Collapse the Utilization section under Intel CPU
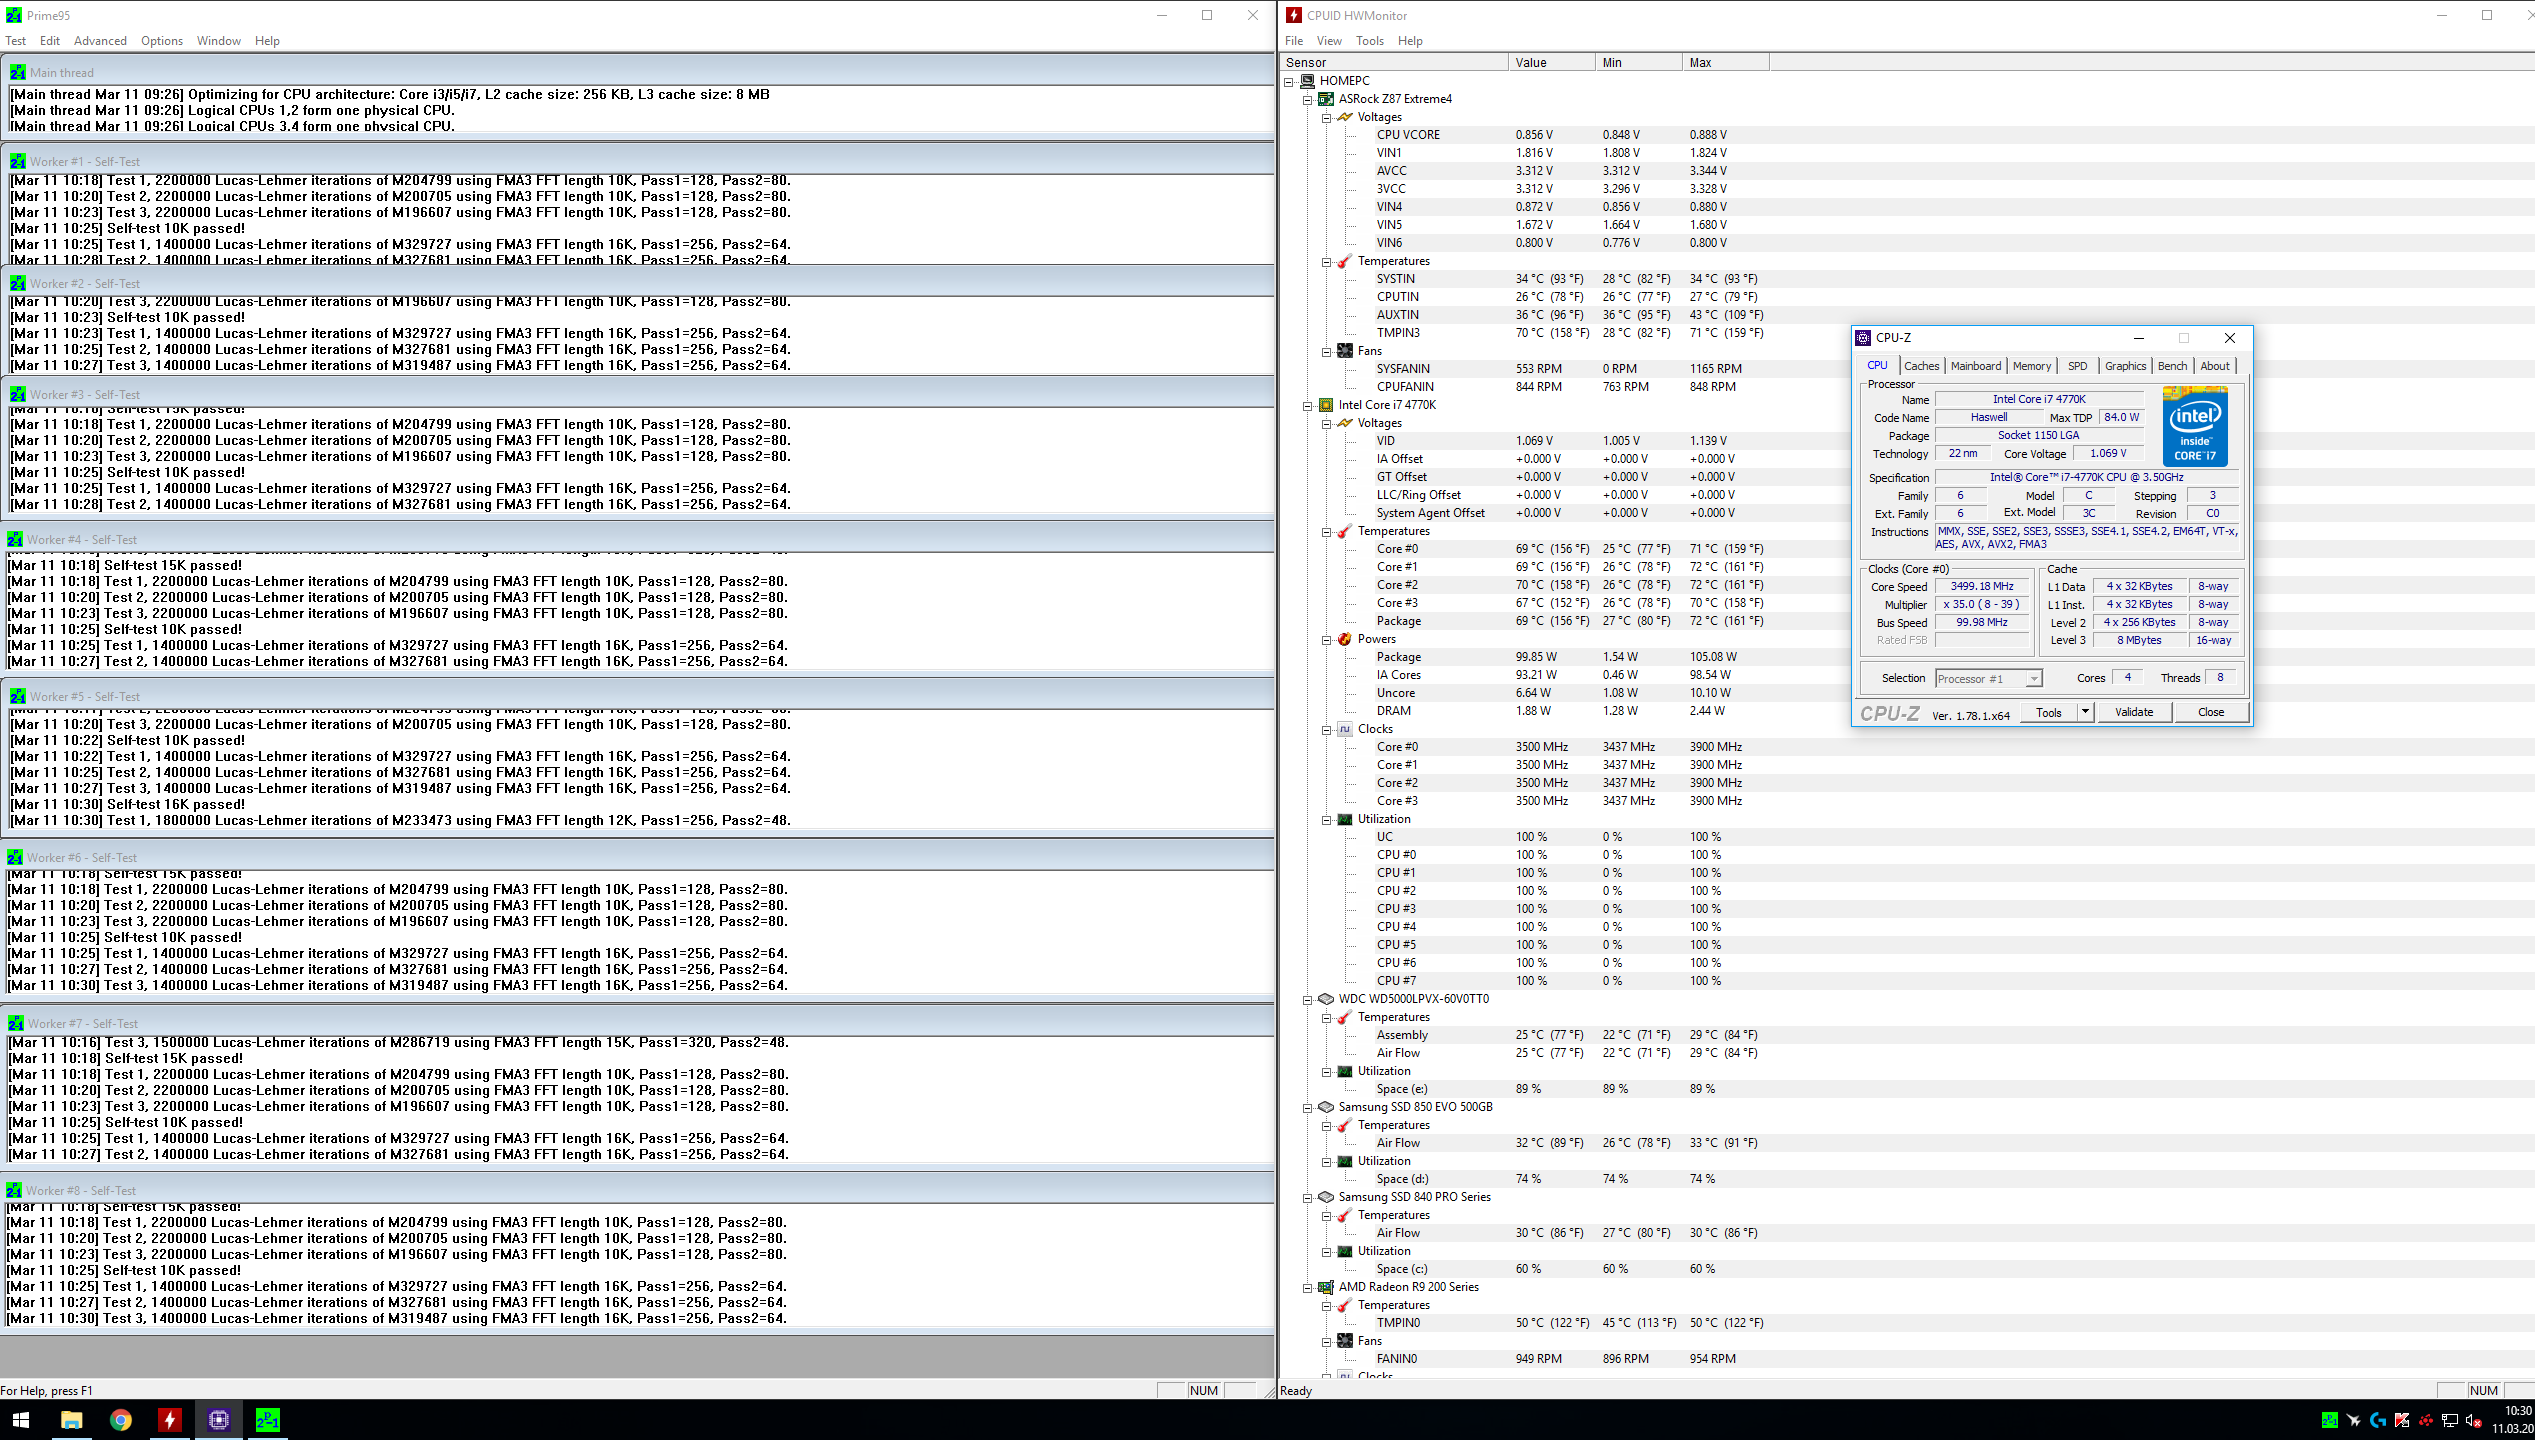Image resolution: width=2535 pixels, height=1440 pixels. coord(1326,819)
